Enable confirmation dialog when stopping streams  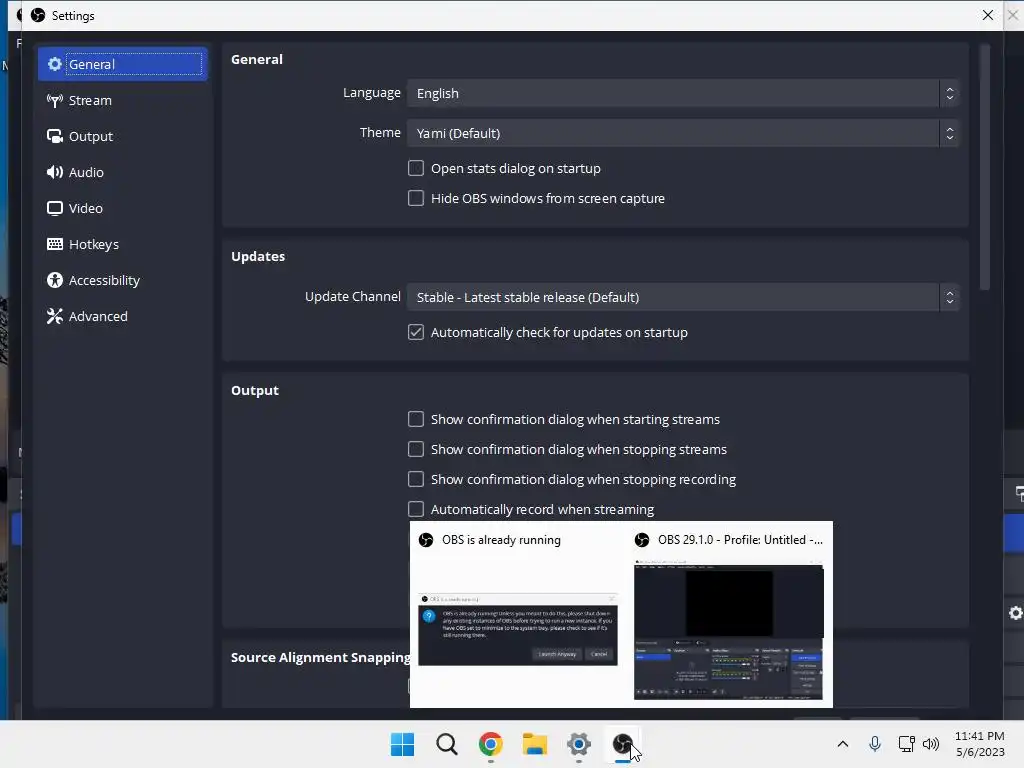tap(416, 449)
